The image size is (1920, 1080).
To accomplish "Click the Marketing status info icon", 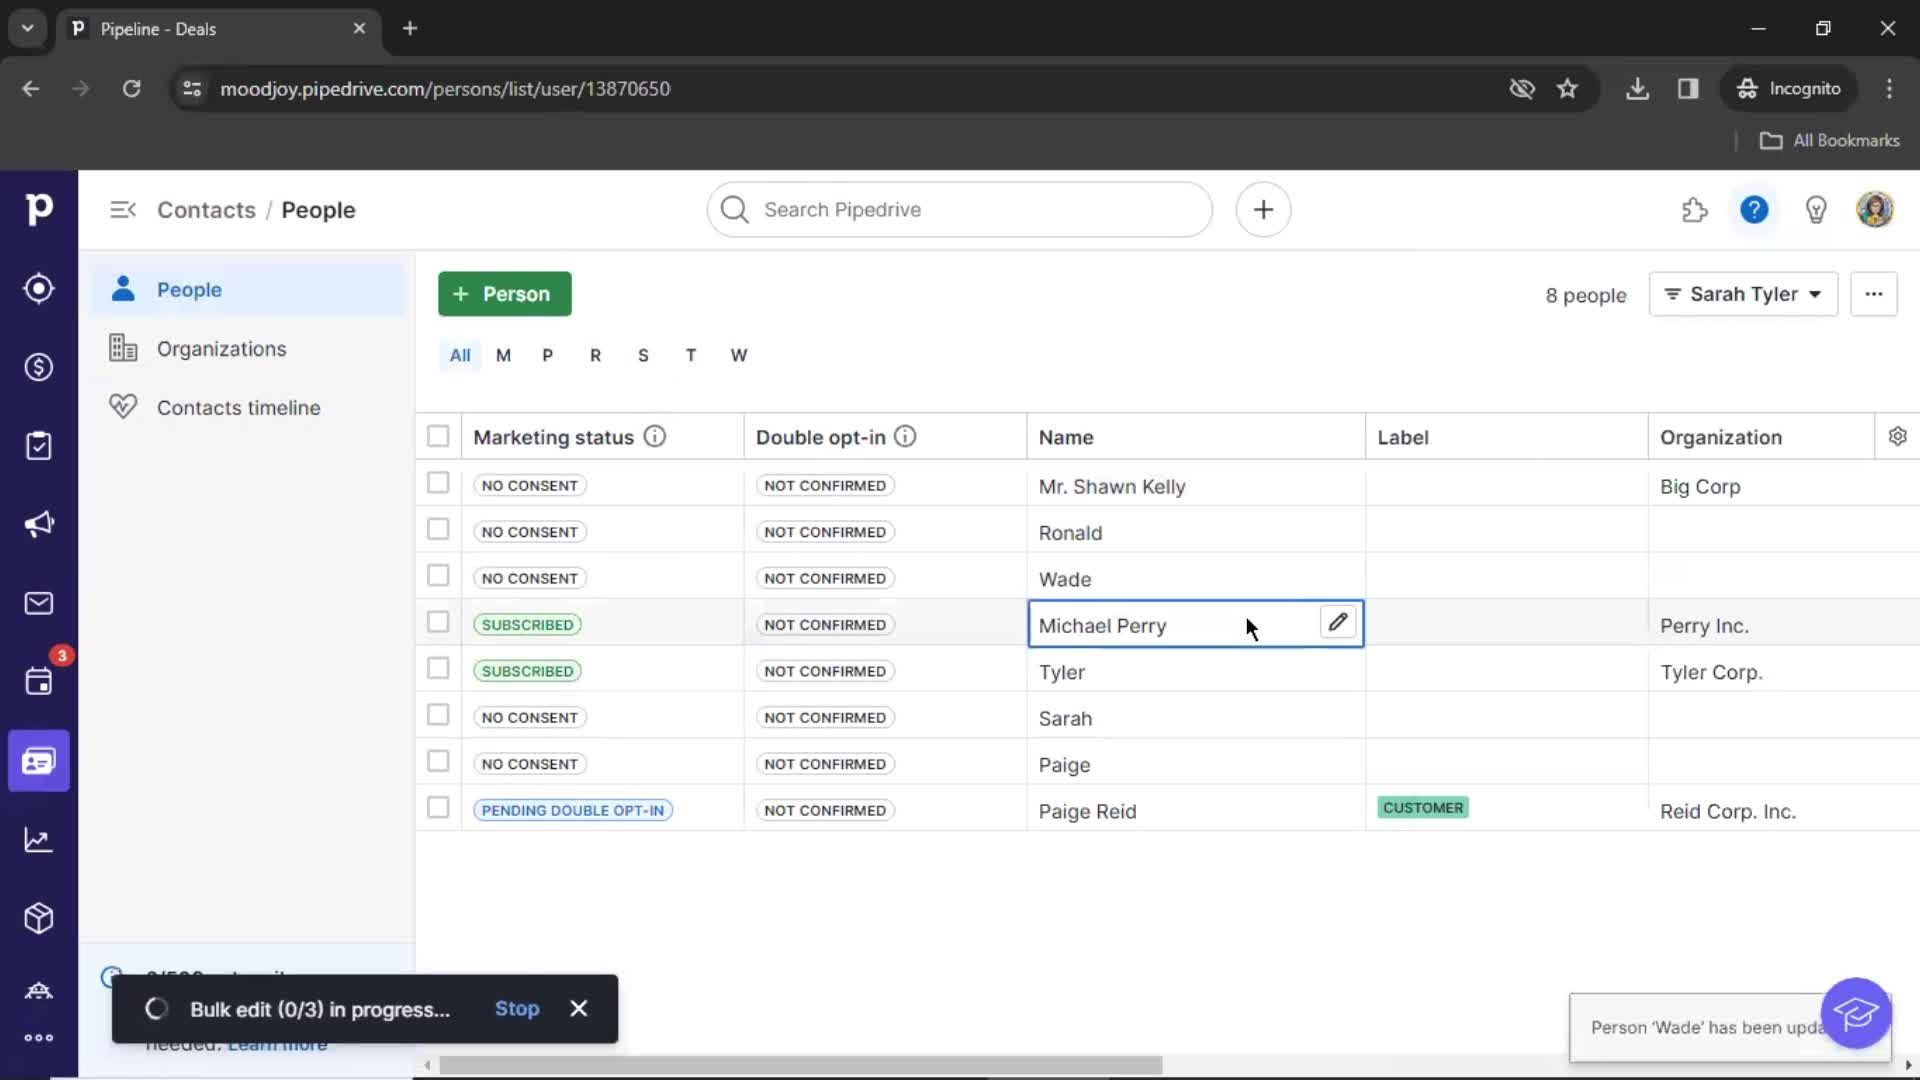I will click(x=655, y=437).
